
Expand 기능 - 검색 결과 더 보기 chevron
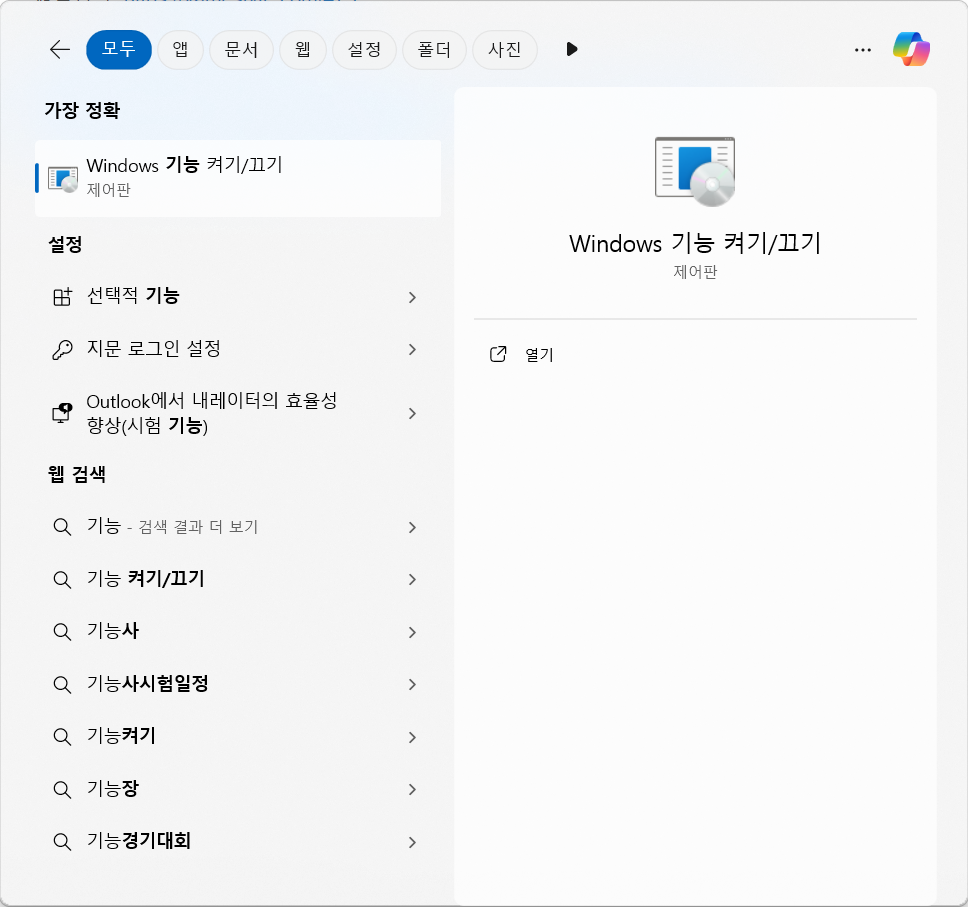click(412, 527)
